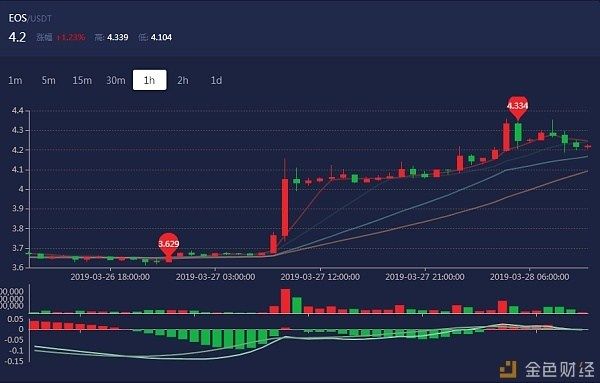The image size is (600, 383).
Task: Click the 2019-03-27 03:00:00 time label
Action: (x=215, y=277)
